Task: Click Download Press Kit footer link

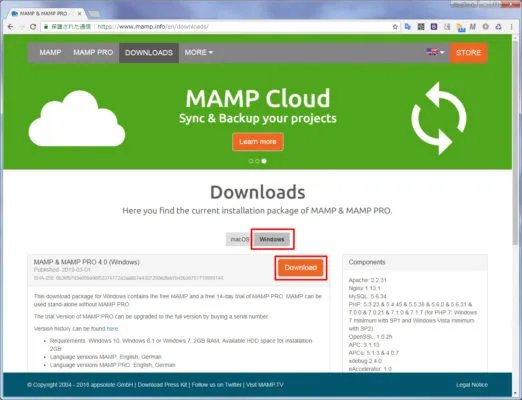Action: [x=162, y=385]
